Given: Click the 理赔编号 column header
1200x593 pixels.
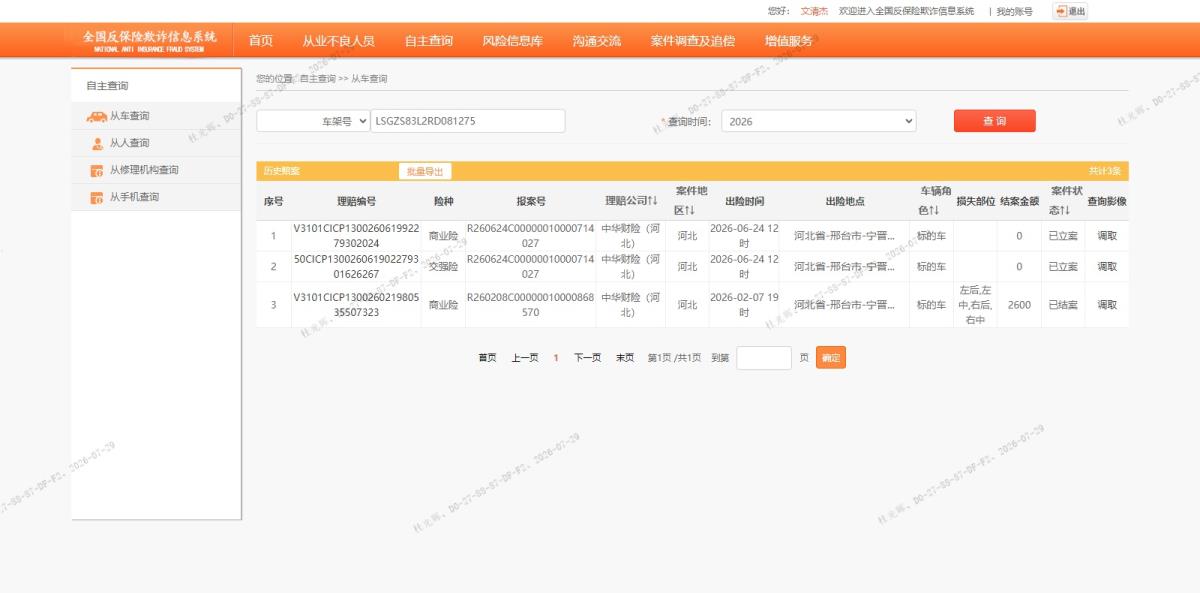Looking at the screenshot, I should [x=356, y=201].
